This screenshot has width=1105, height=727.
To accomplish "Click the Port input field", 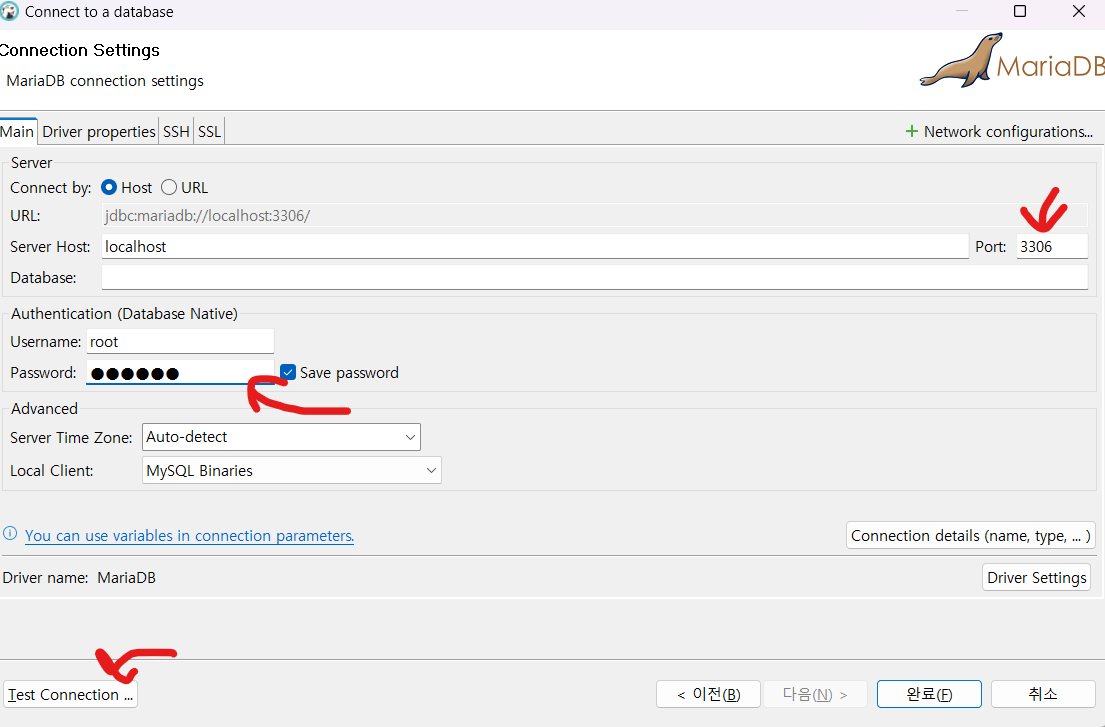I will tap(1052, 247).
